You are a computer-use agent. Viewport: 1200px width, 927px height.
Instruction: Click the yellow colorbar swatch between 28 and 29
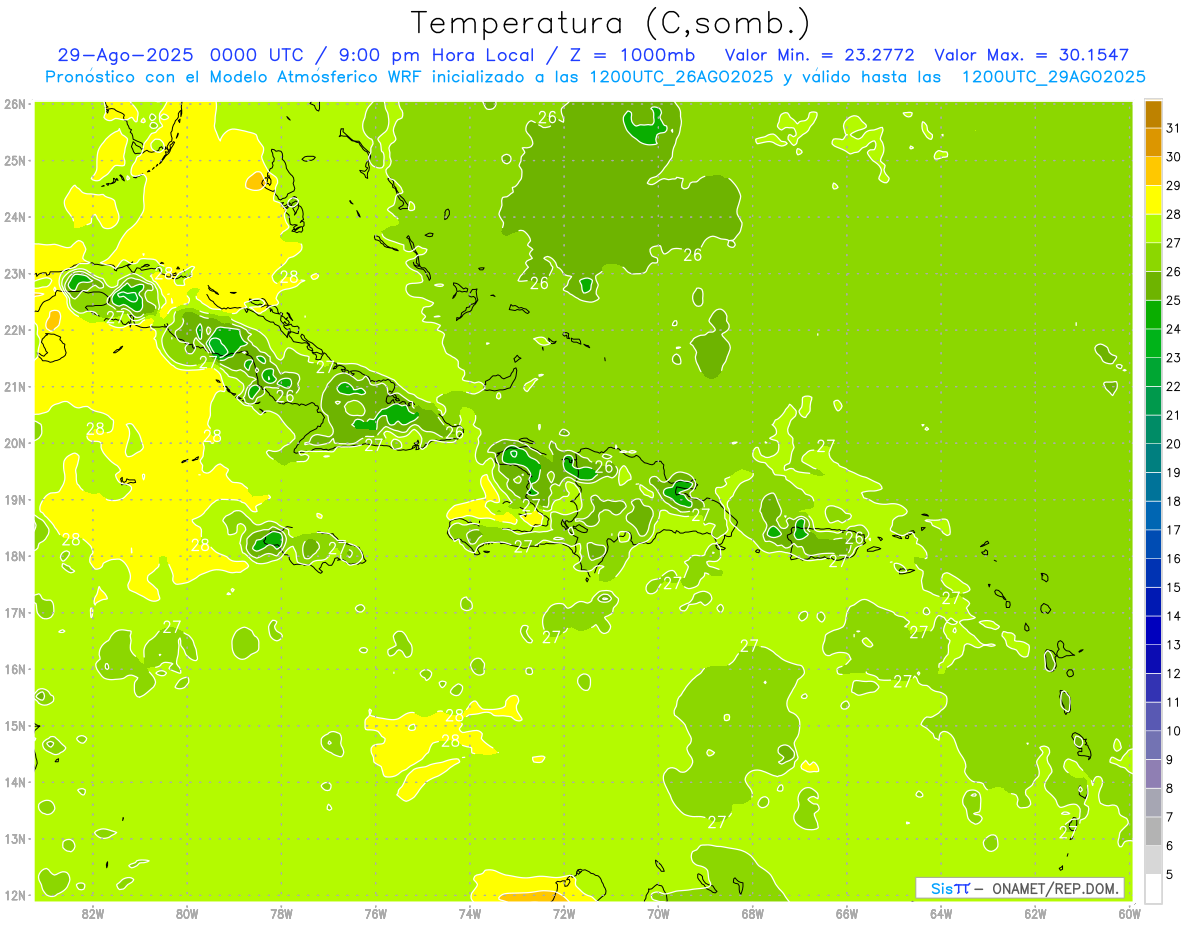point(1153,200)
